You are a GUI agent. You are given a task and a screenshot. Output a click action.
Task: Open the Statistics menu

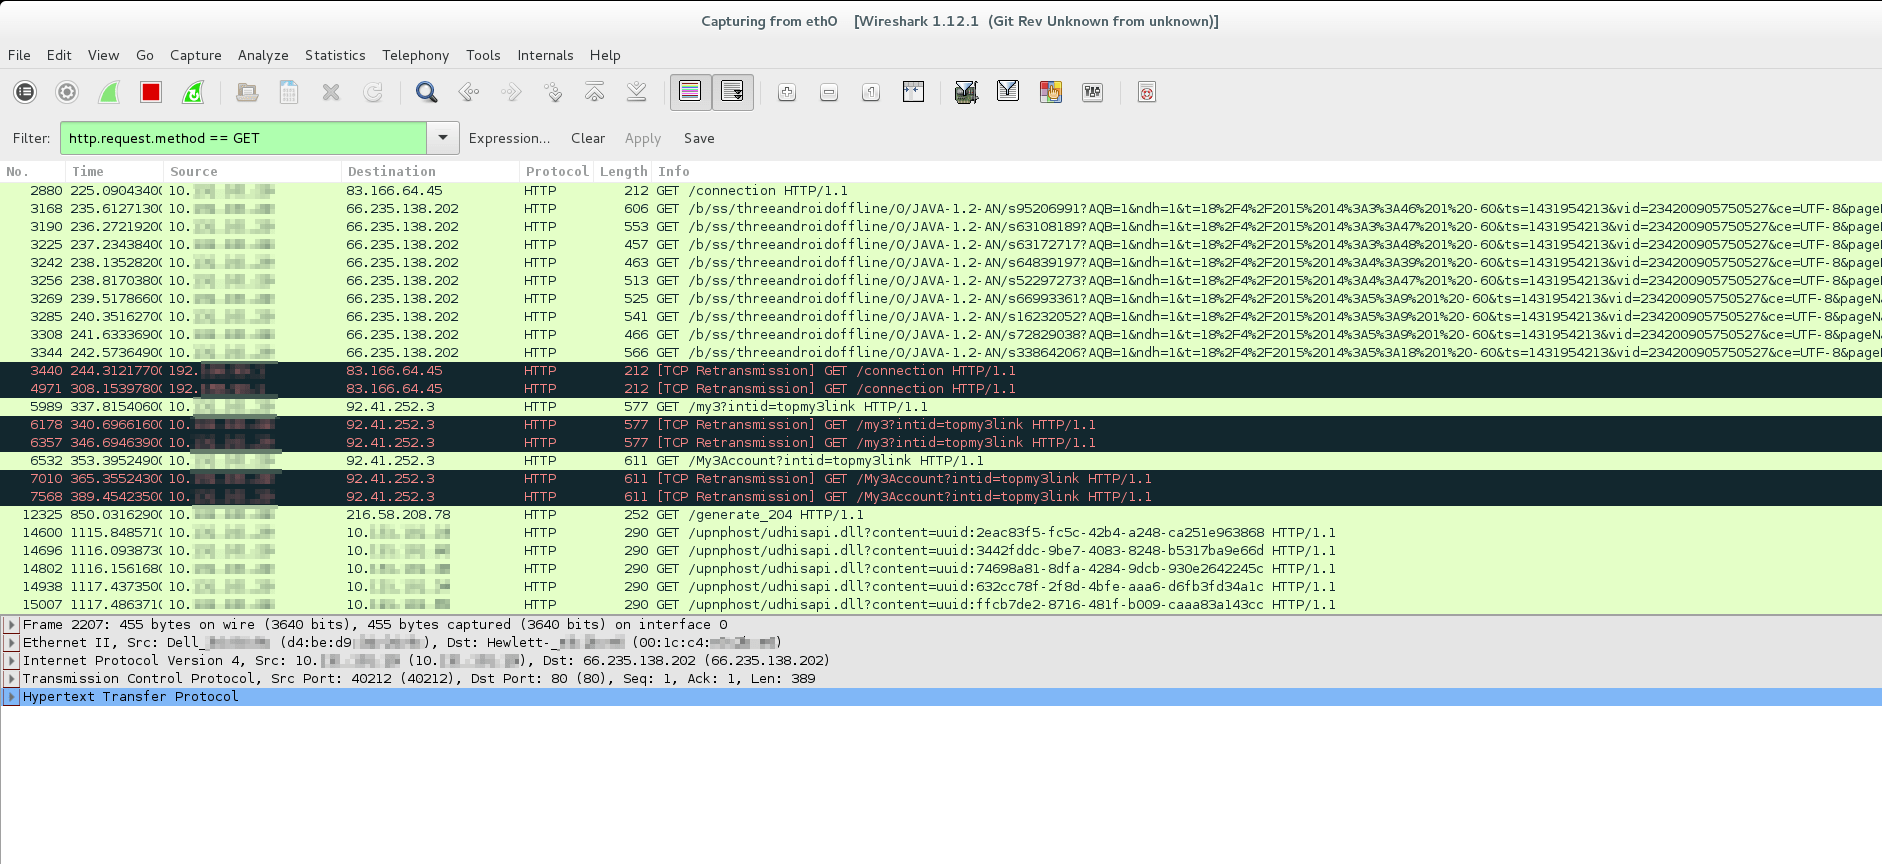(335, 55)
